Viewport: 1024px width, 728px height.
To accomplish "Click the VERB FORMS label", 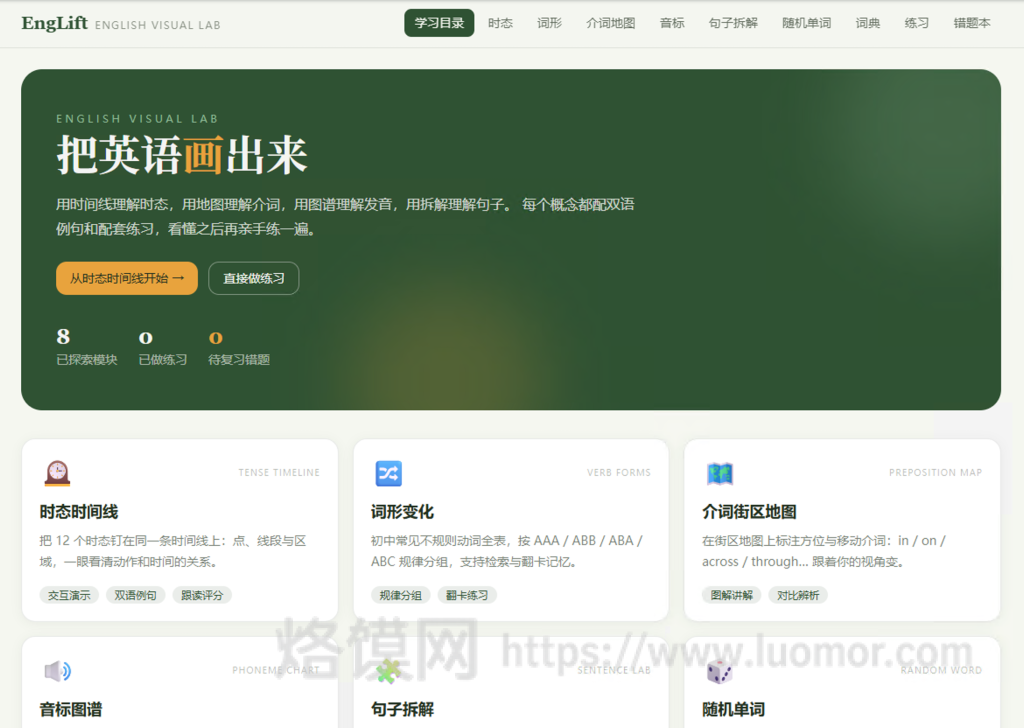I will 618,473.
